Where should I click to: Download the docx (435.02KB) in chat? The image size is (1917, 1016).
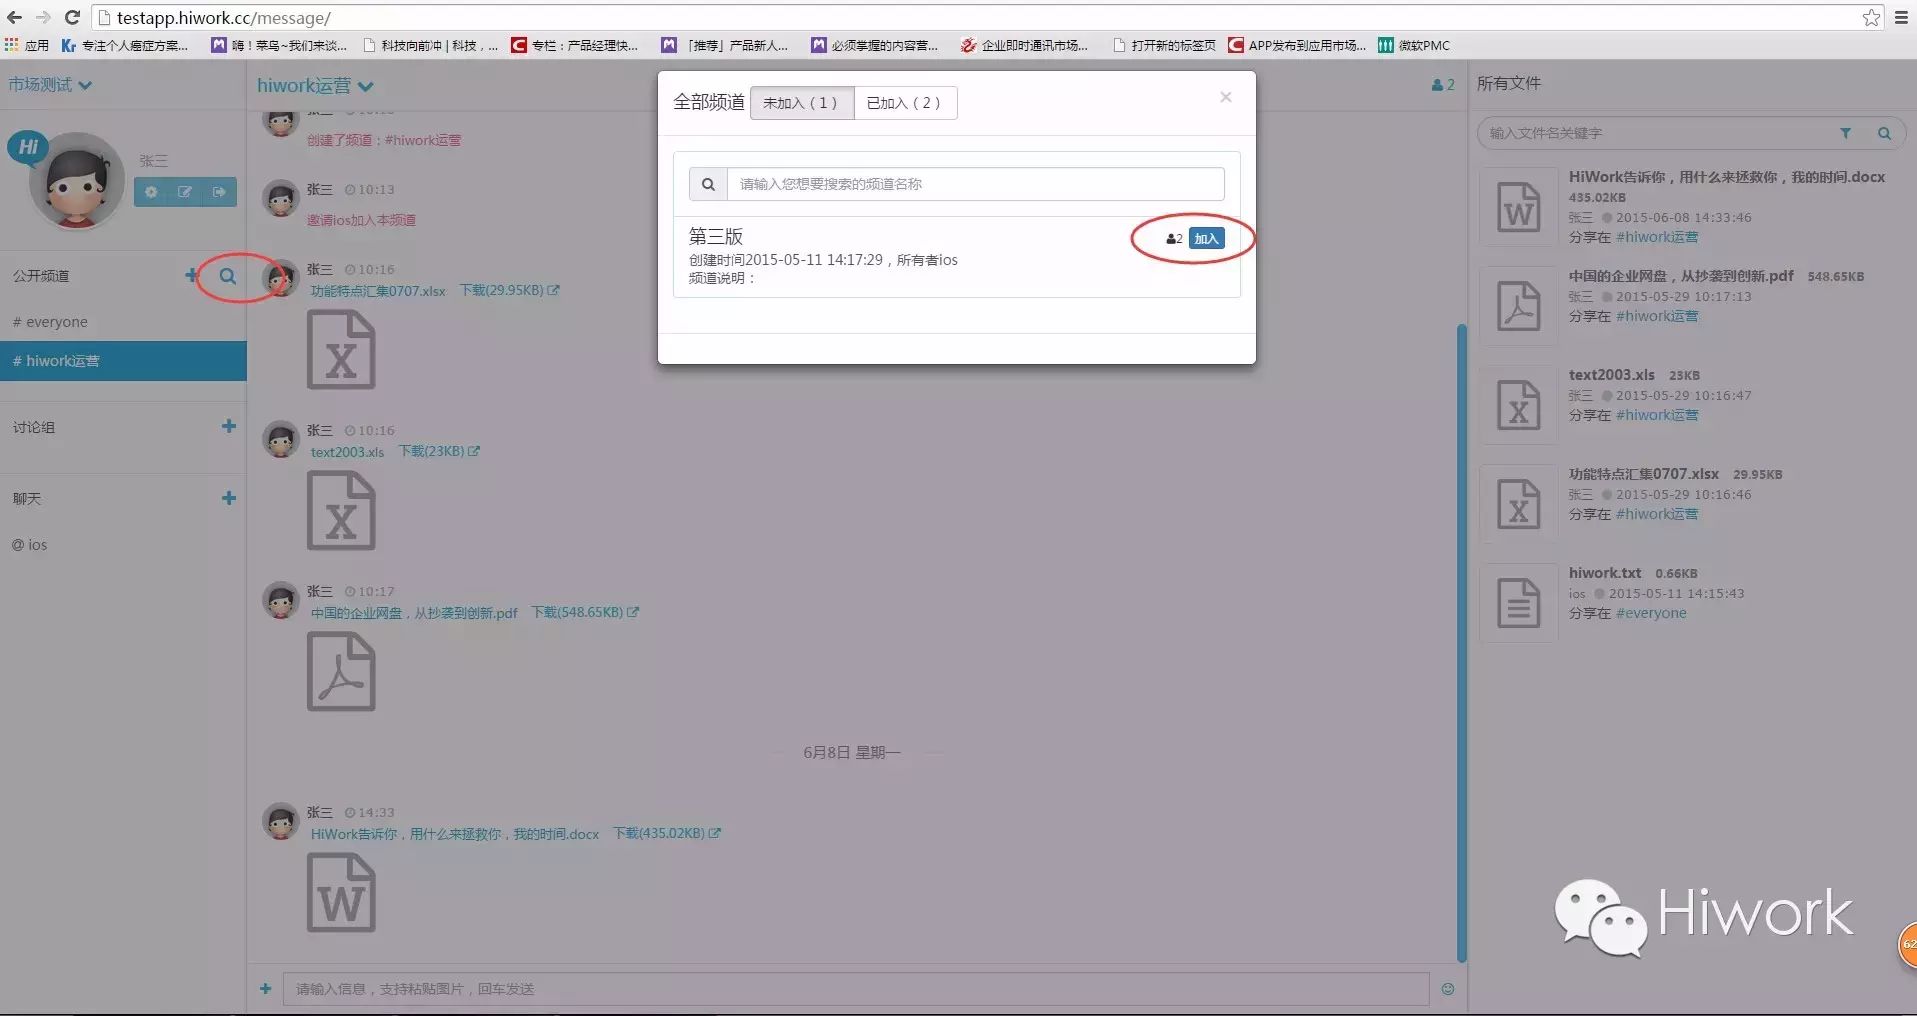[667, 833]
